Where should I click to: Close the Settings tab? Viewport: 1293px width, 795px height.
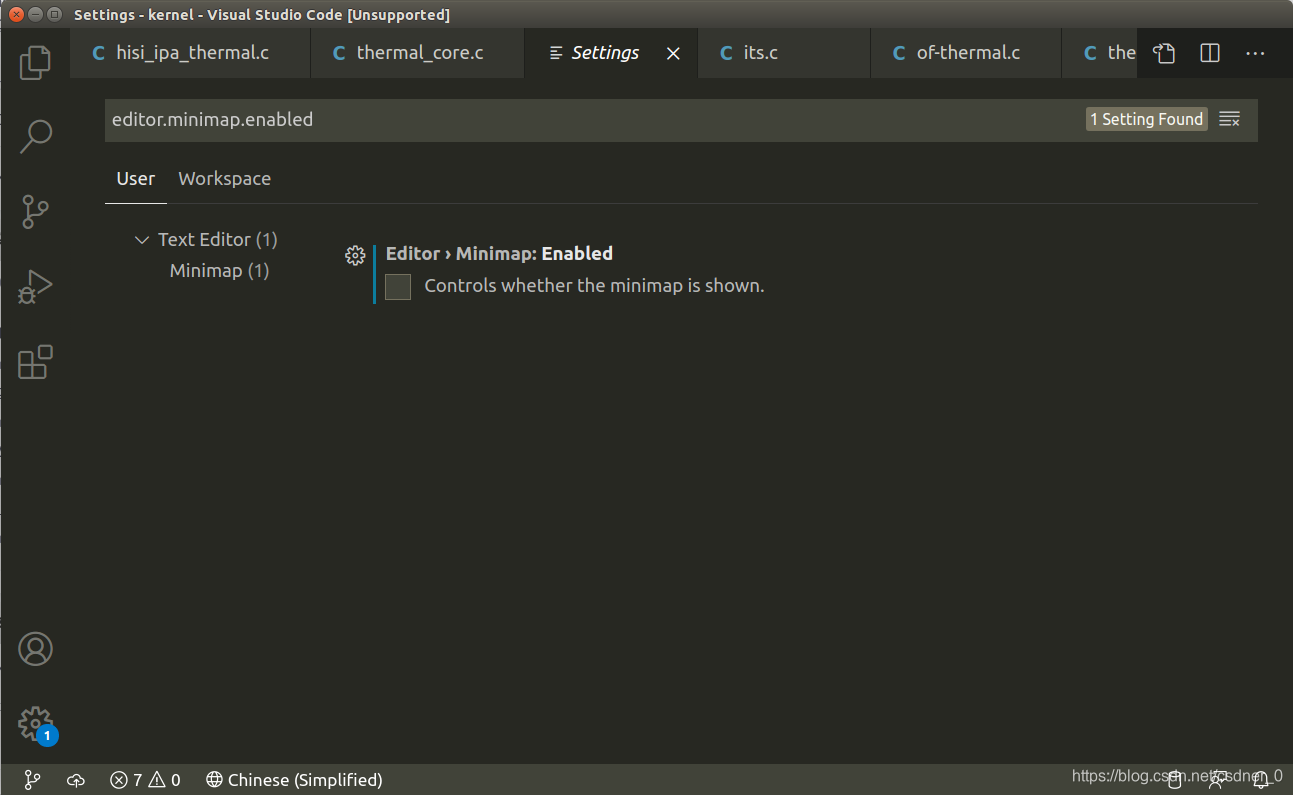[x=674, y=54]
